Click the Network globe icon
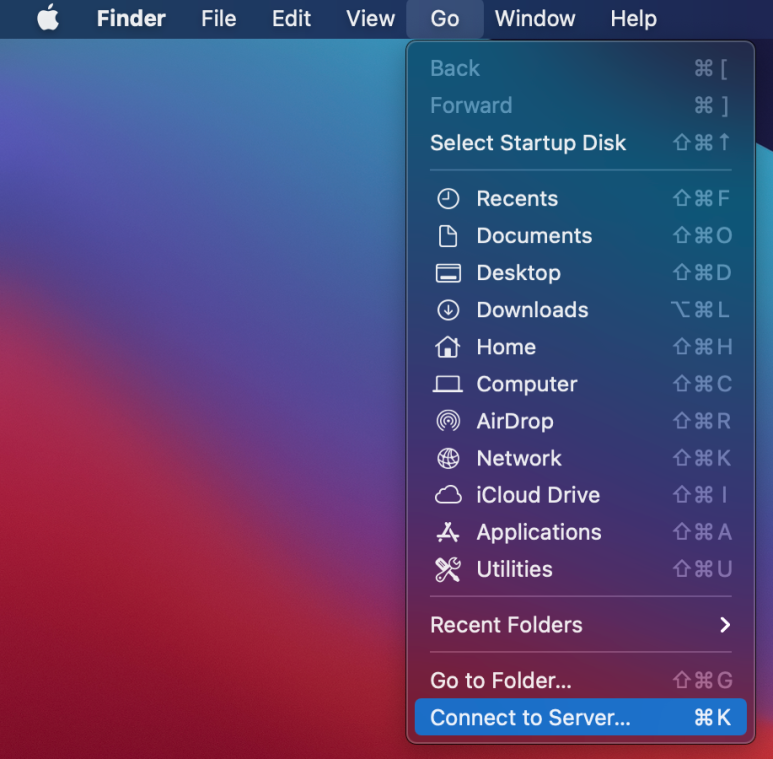 coord(448,458)
